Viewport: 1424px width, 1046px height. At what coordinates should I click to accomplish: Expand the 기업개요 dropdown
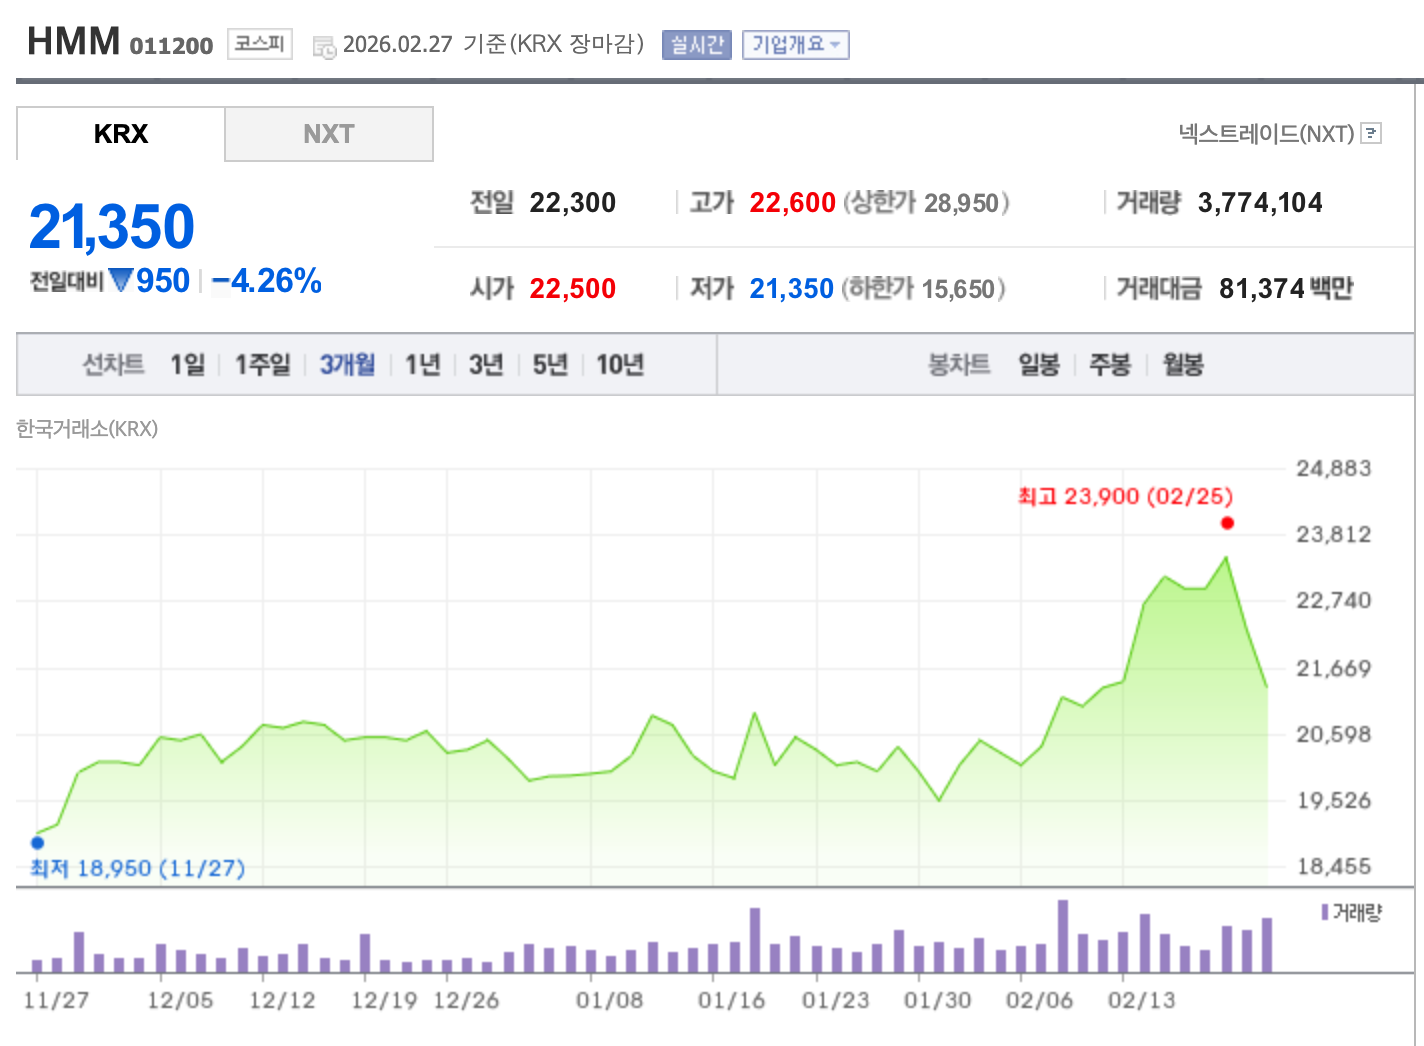coord(795,45)
